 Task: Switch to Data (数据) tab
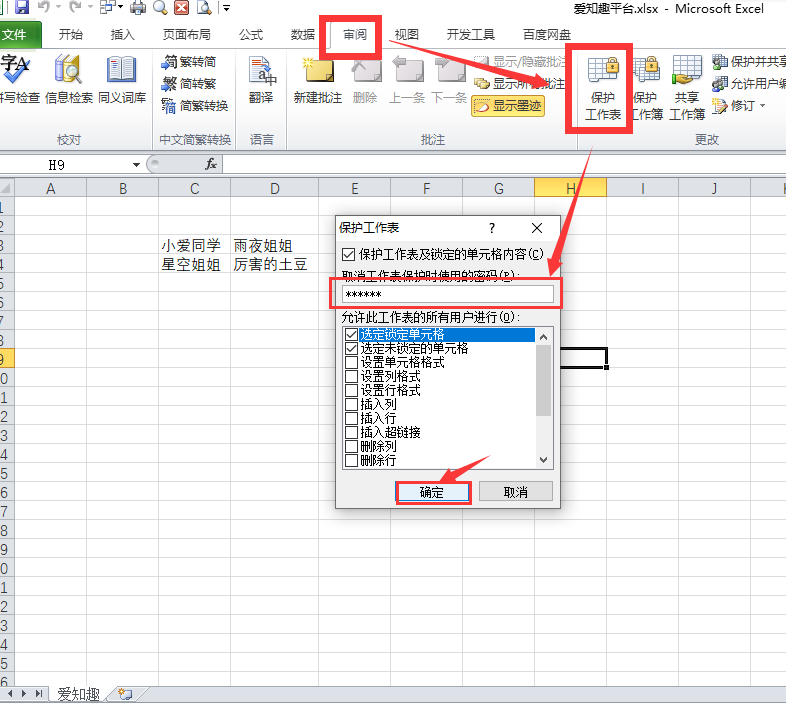(x=303, y=35)
